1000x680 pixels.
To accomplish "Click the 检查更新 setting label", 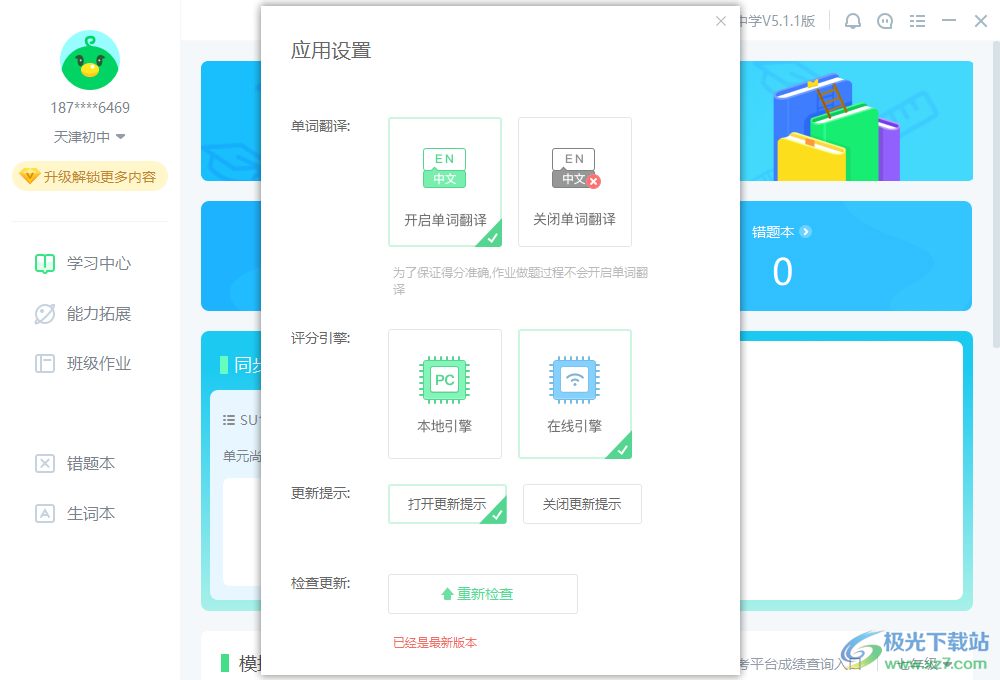I will [x=320, y=583].
